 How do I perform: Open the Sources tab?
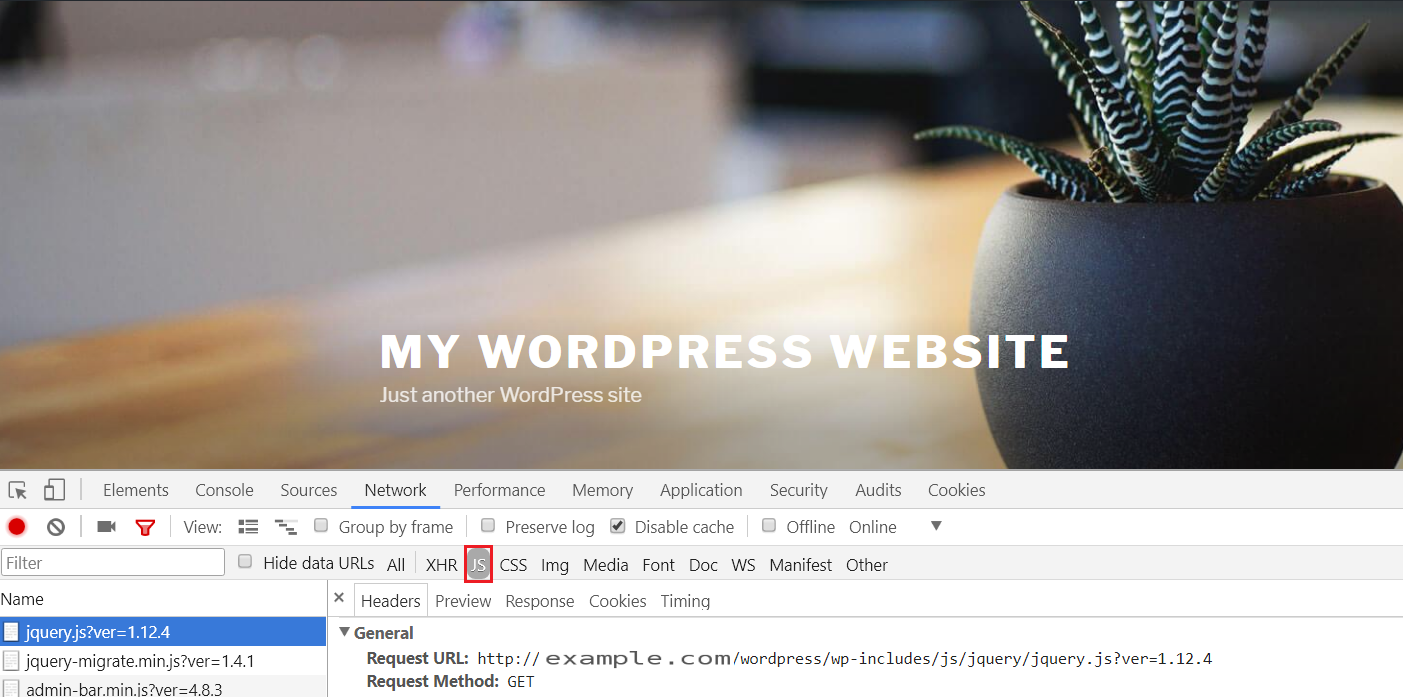coord(309,490)
